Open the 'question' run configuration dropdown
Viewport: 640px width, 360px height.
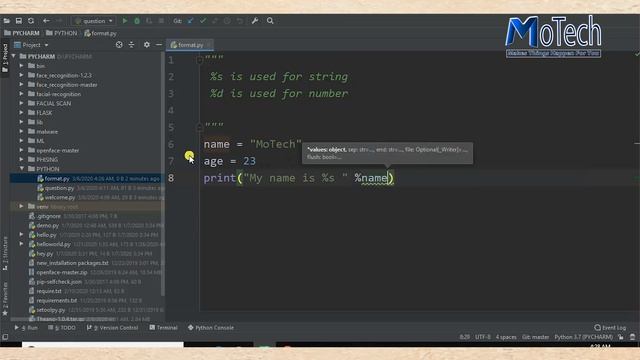coord(93,21)
